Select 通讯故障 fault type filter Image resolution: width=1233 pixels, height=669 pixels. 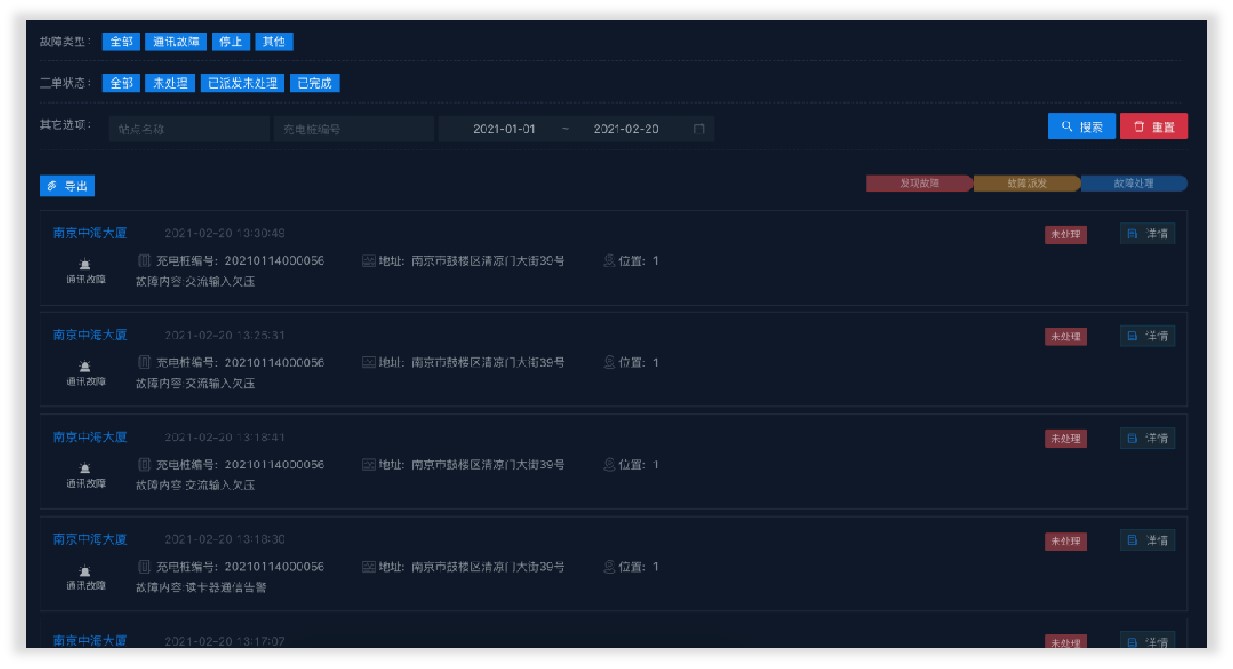[176, 42]
